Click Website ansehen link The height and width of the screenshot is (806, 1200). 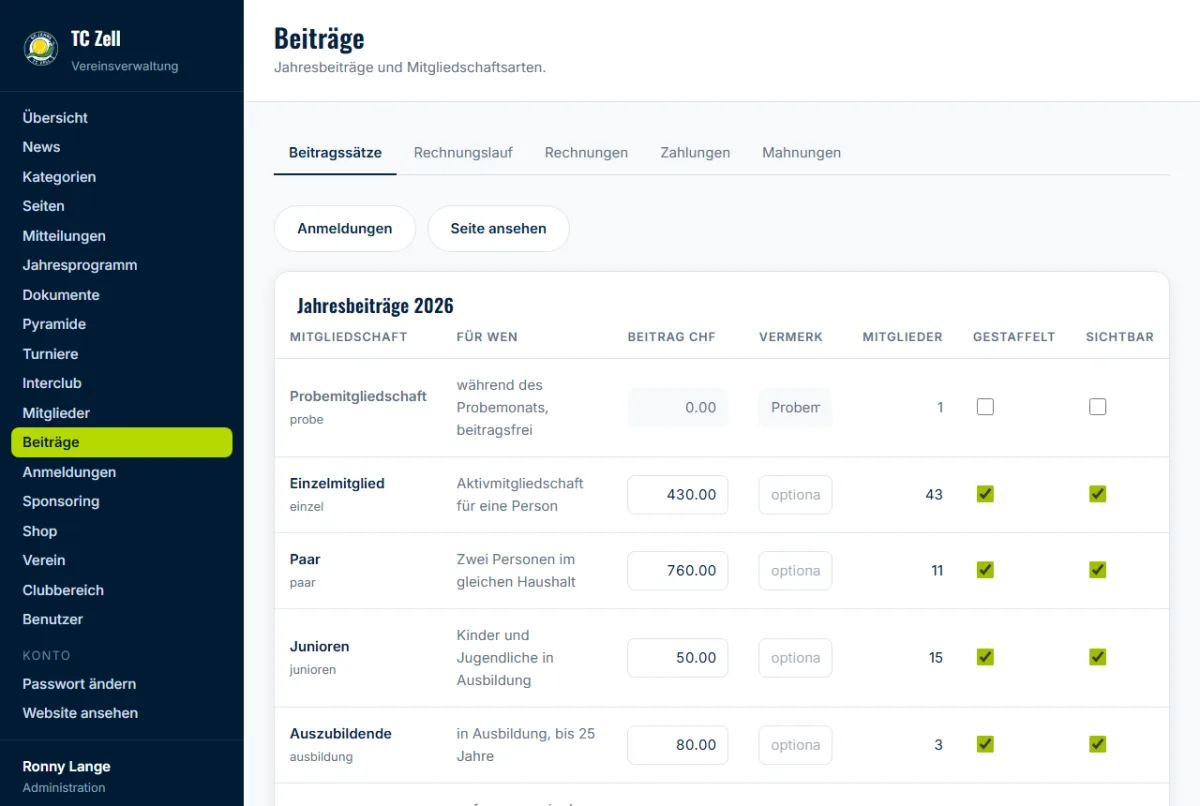(80, 713)
